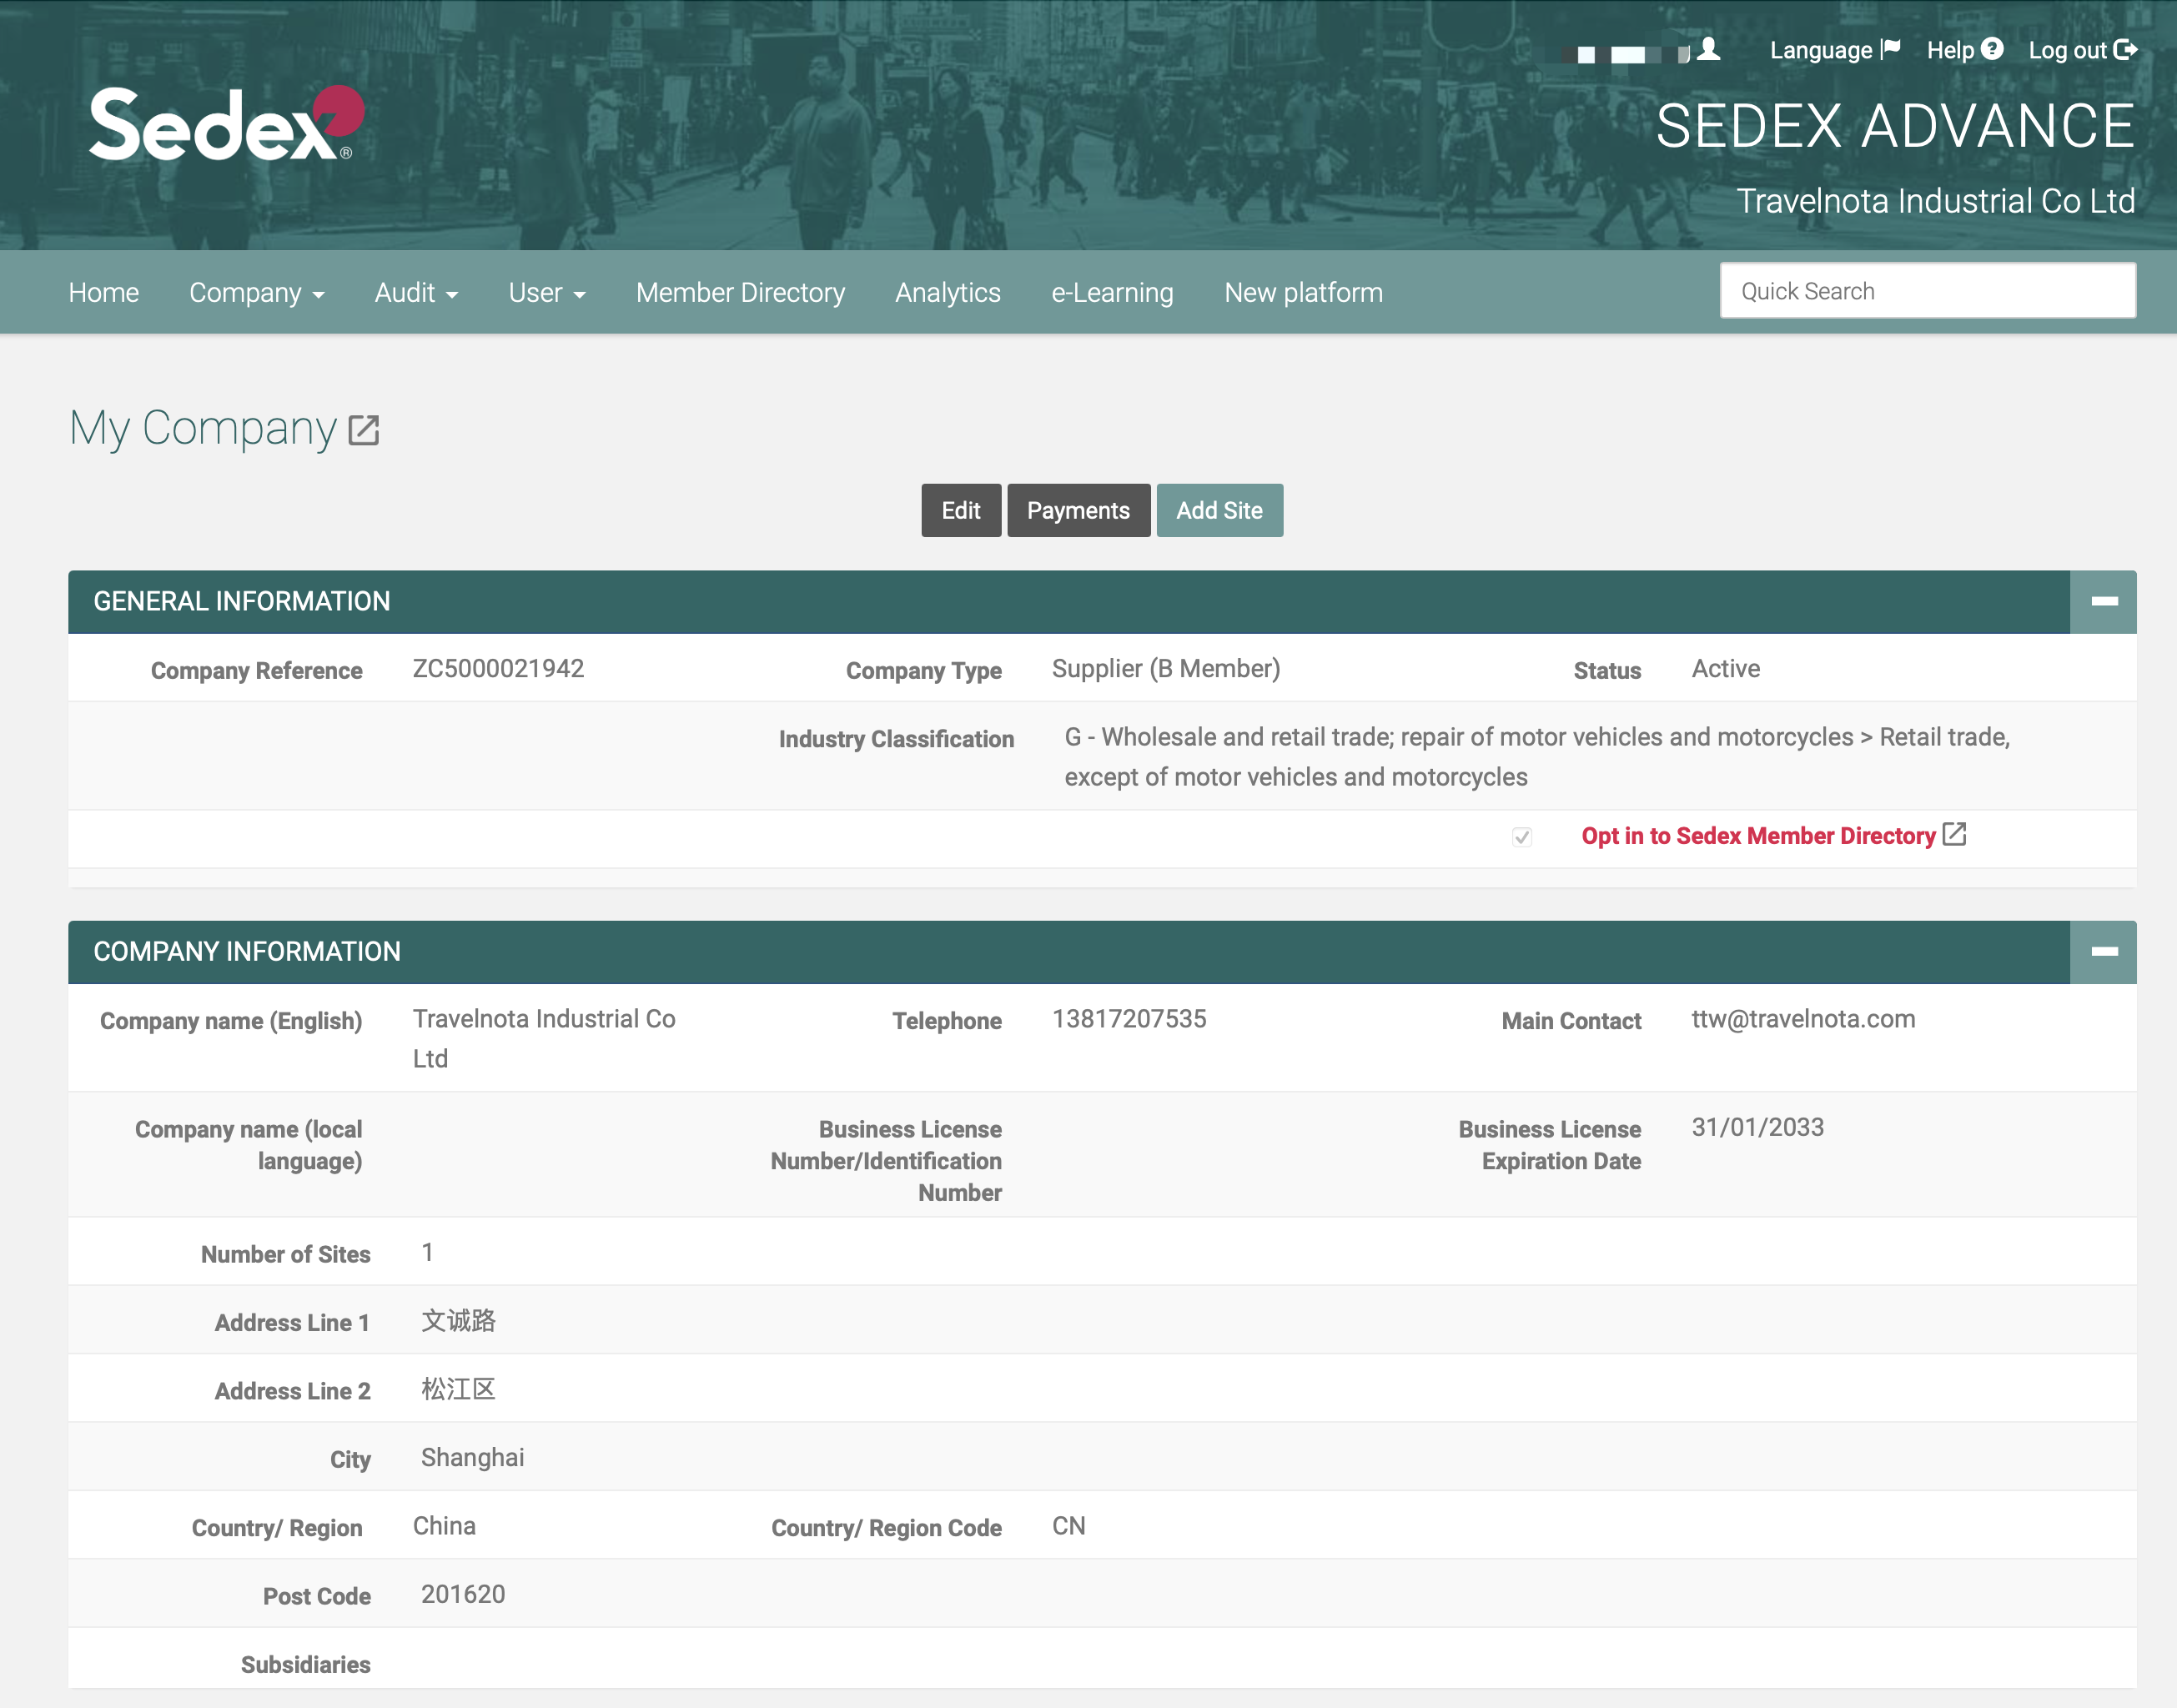Click the Add Site button
The width and height of the screenshot is (2177, 1708).
click(x=1219, y=510)
